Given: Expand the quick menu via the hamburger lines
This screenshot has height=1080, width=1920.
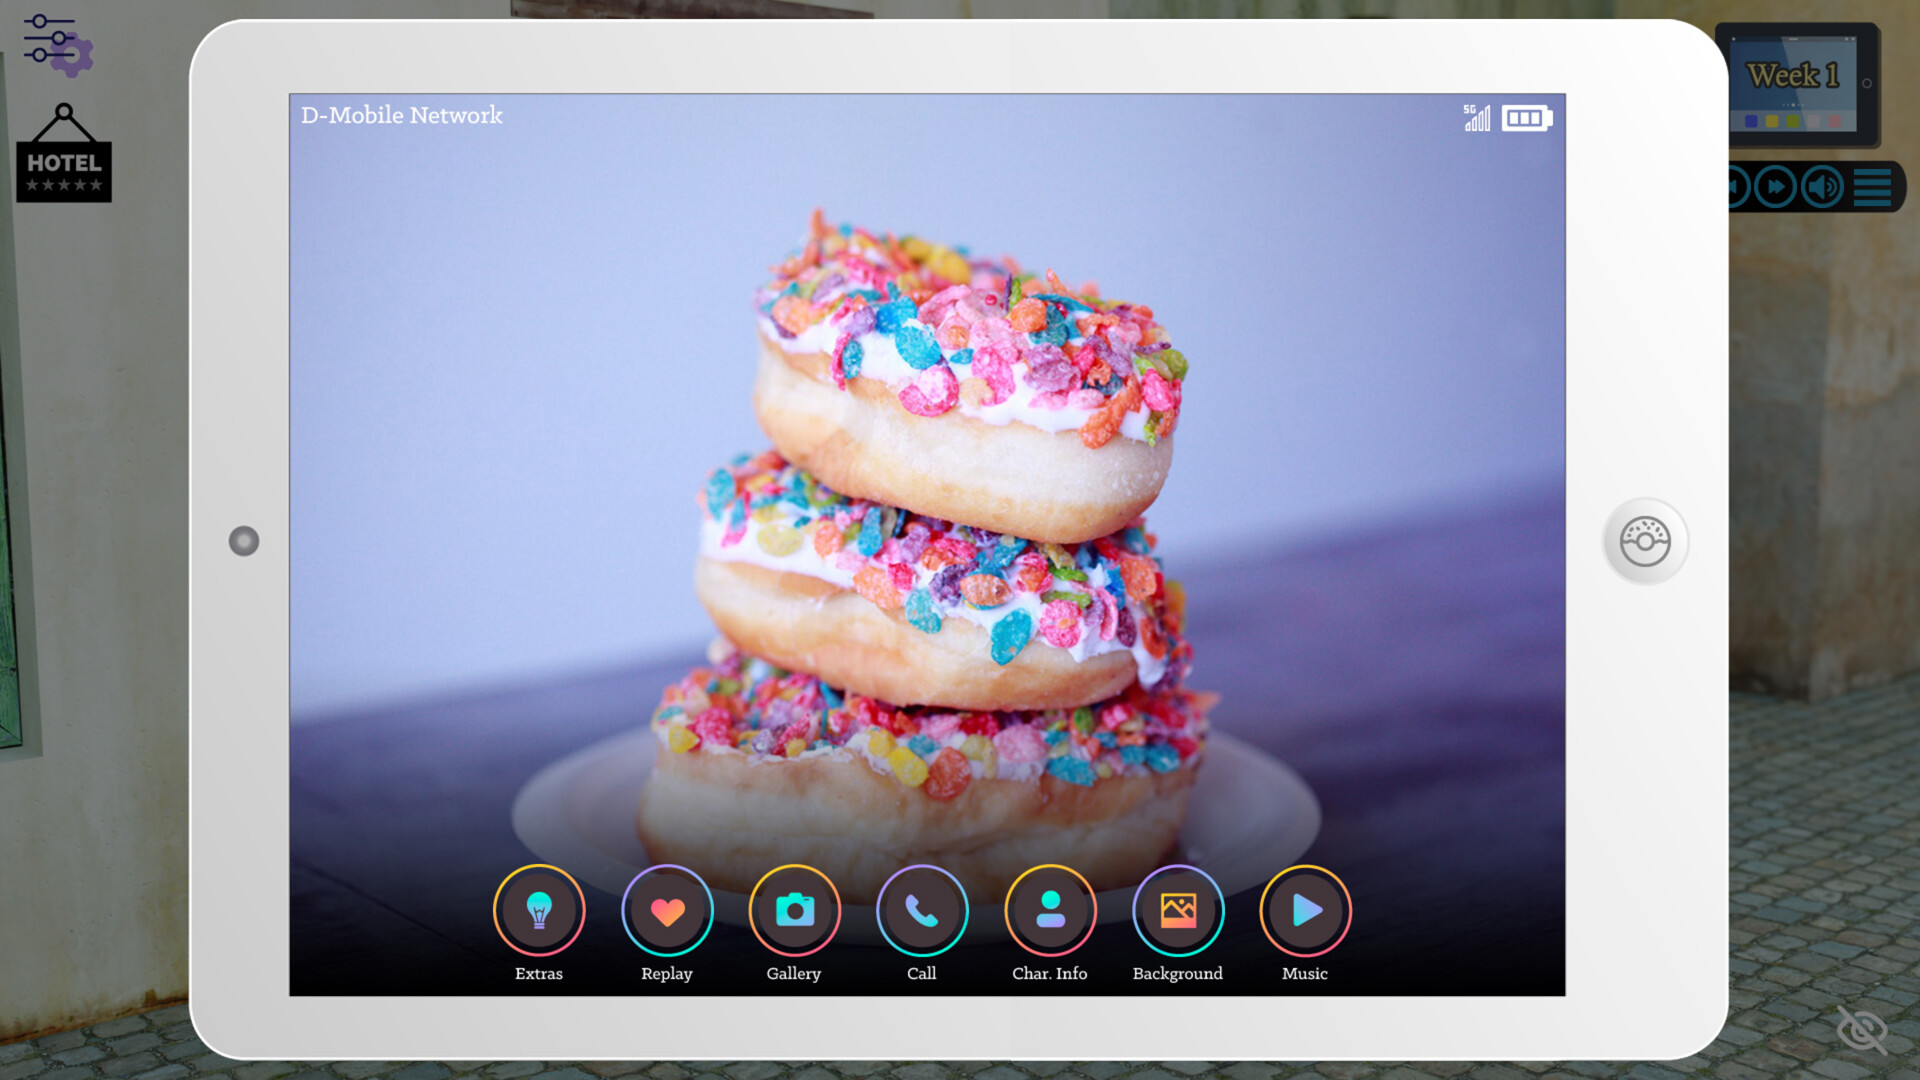Looking at the screenshot, I should click(1872, 187).
